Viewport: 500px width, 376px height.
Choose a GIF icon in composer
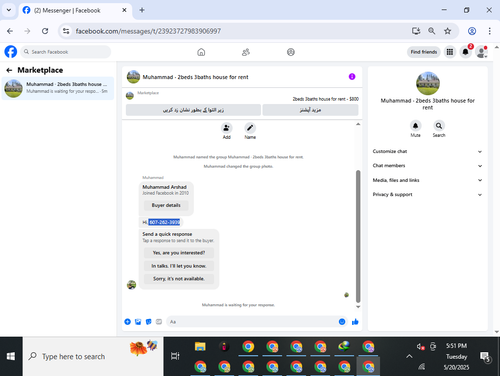click(x=159, y=322)
